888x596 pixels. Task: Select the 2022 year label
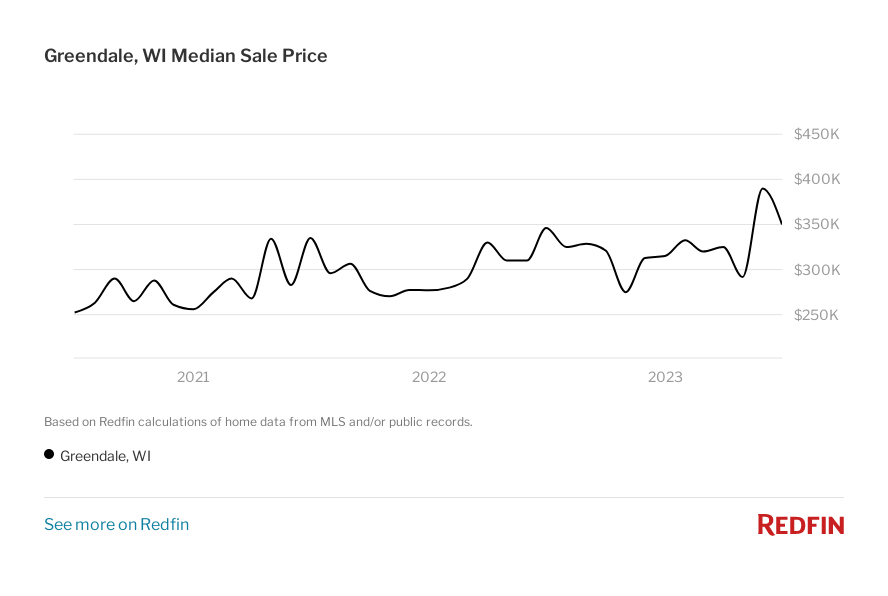coord(429,377)
